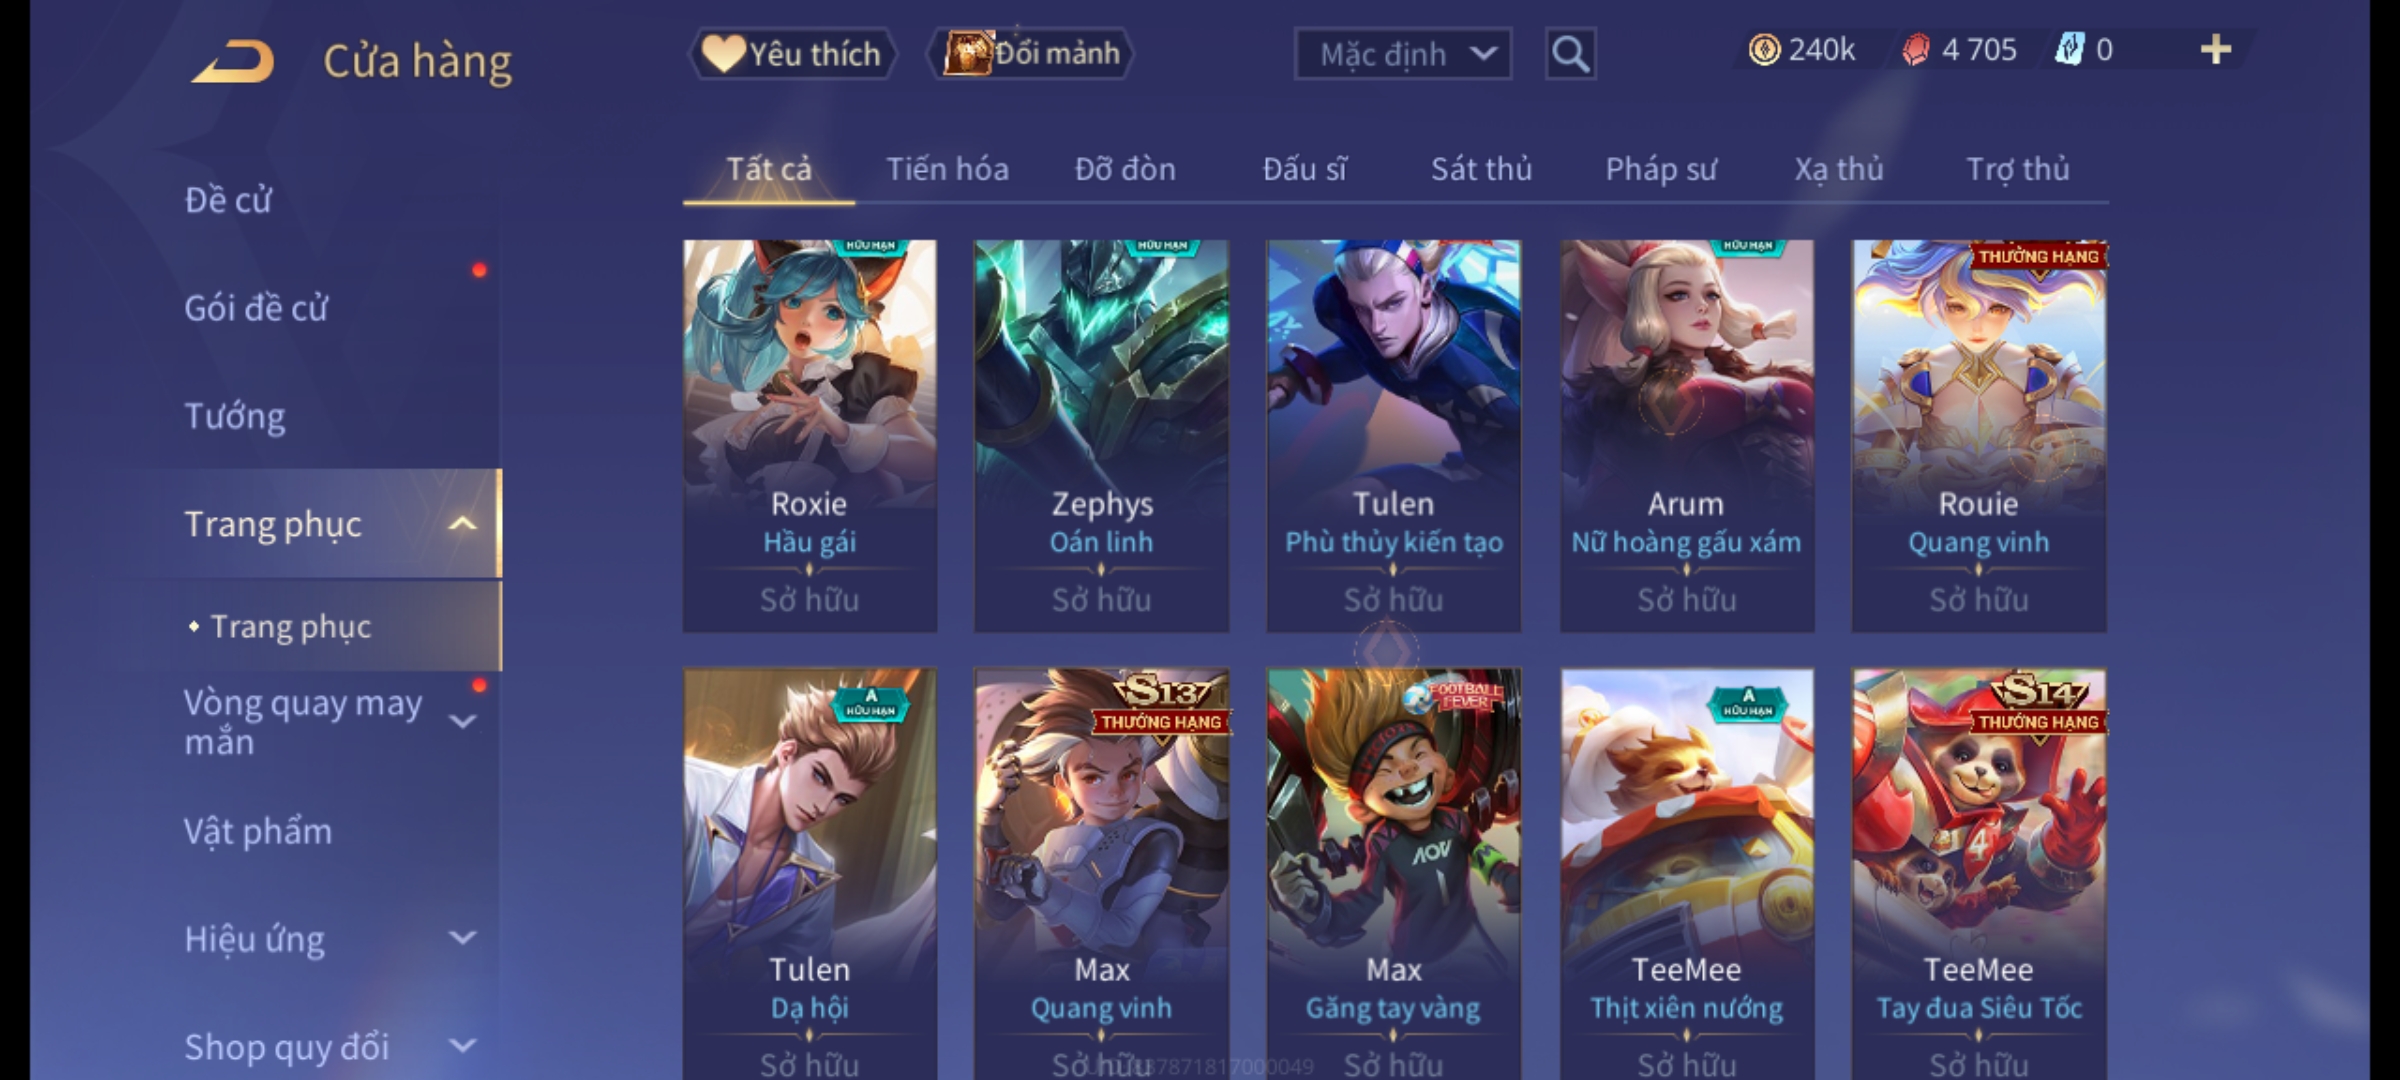Open Yêu thích heart favorites
Viewport: 2400px width, 1080px height.
(x=792, y=54)
